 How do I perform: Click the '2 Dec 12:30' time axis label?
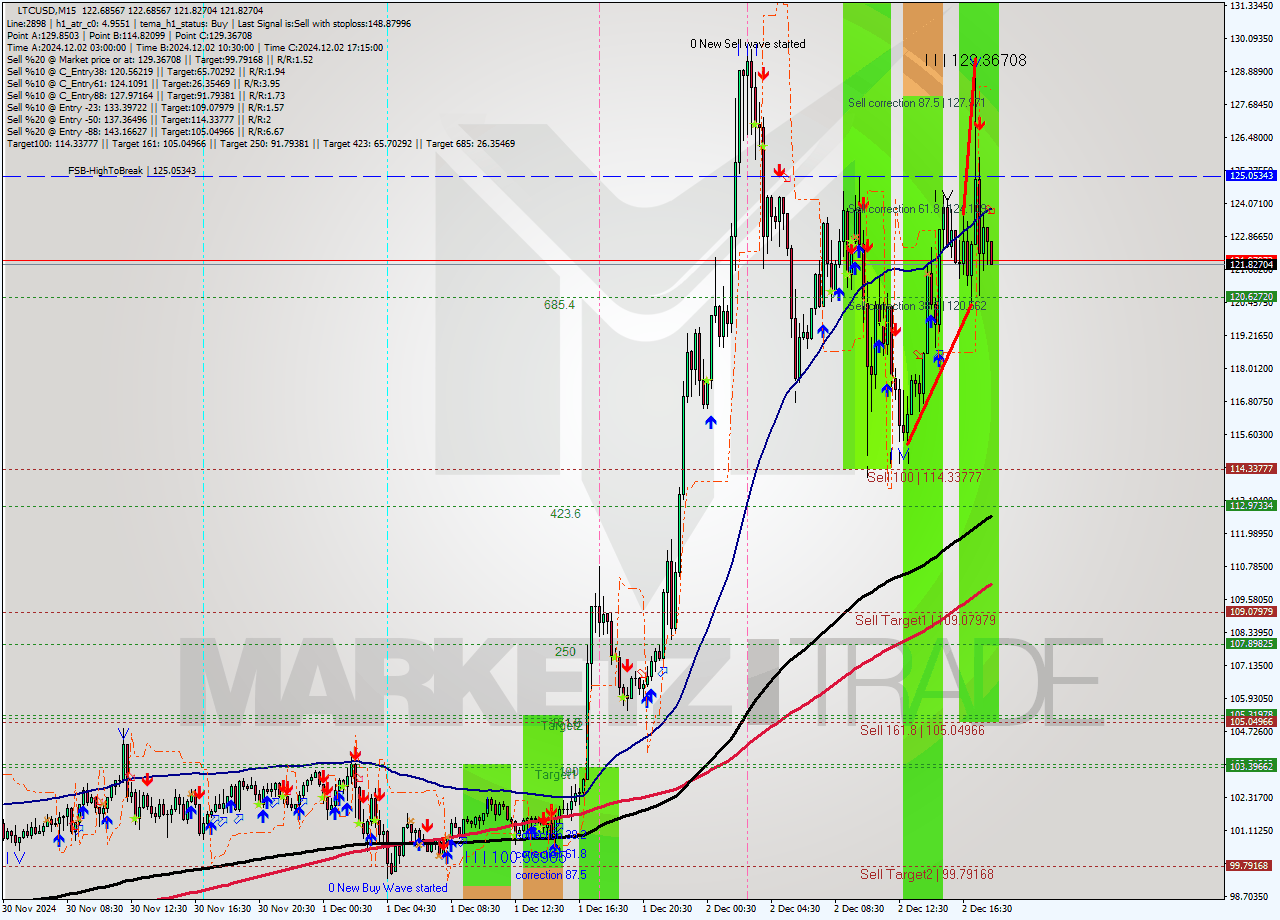(x=924, y=909)
